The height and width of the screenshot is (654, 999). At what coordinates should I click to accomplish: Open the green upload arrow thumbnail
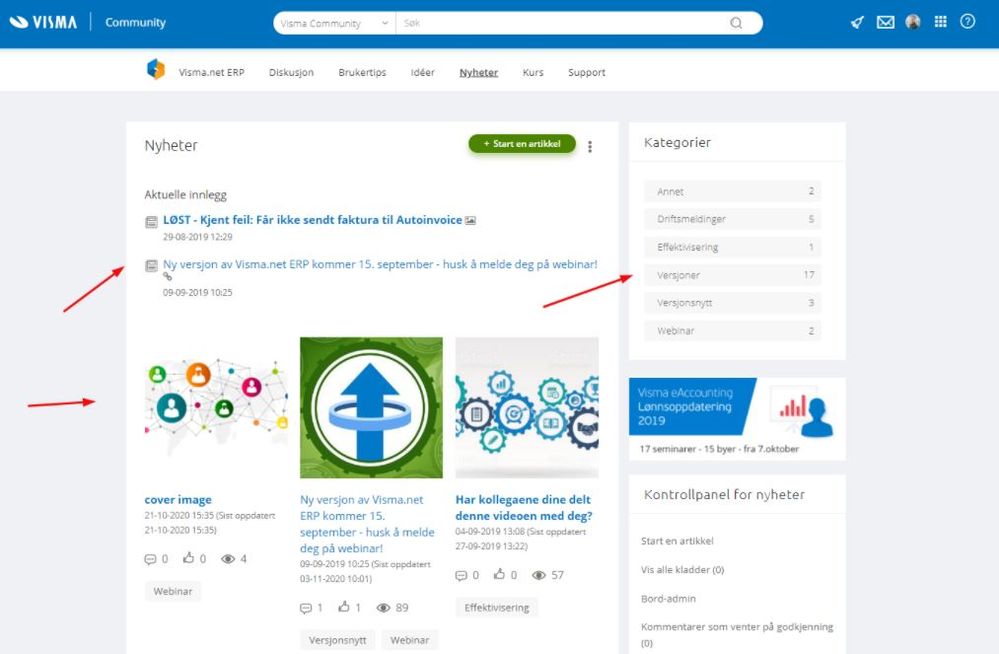point(371,407)
